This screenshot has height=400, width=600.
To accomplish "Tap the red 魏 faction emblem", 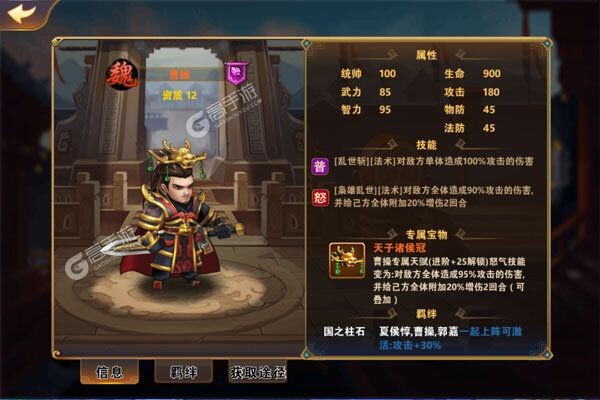I will (x=122, y=75).
